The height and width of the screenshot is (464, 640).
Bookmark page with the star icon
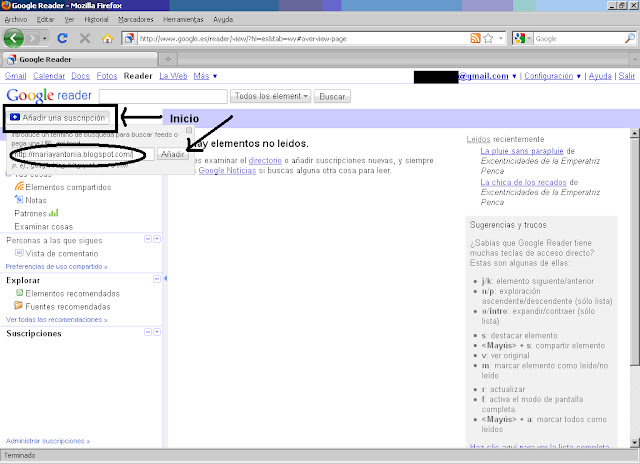point(488,38)
